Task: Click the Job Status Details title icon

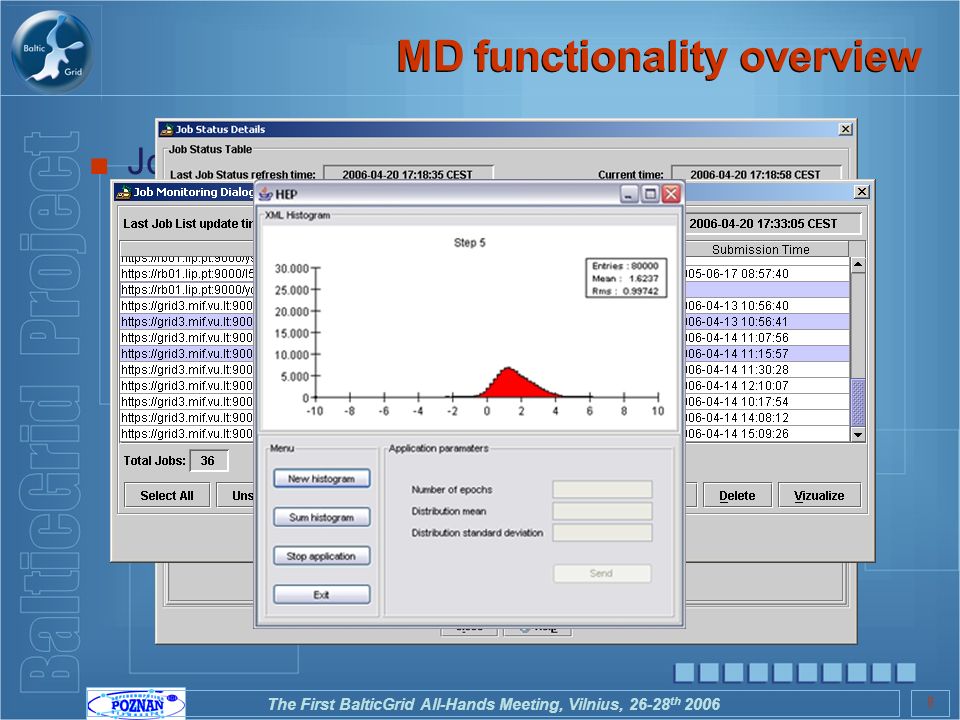Action: tap(167, 130)
